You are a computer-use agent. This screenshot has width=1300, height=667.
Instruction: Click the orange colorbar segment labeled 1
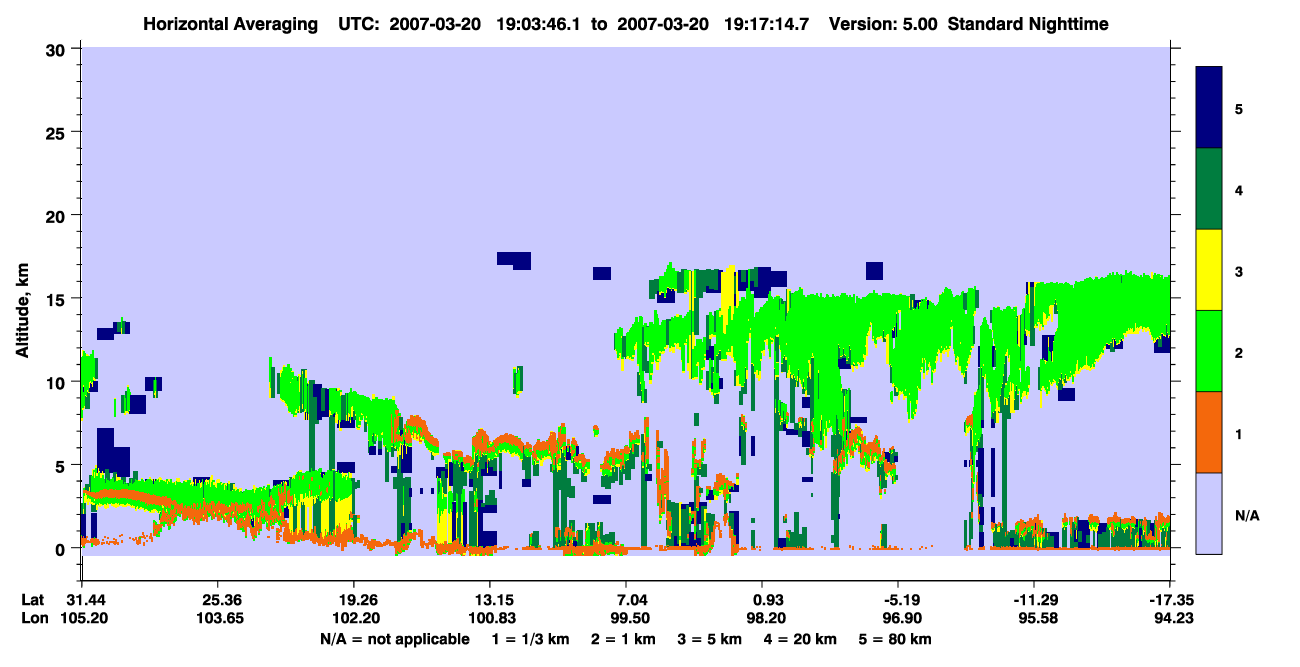(x=1209, y=432)
